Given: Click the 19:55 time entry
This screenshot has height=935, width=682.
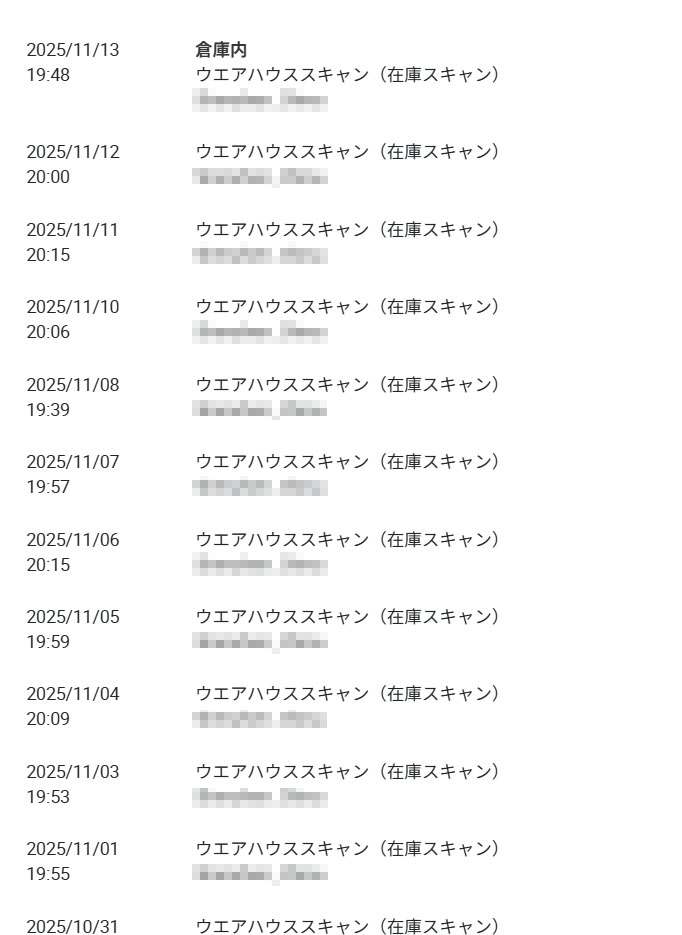Looking at the screenshot, I should coord(48,874).
